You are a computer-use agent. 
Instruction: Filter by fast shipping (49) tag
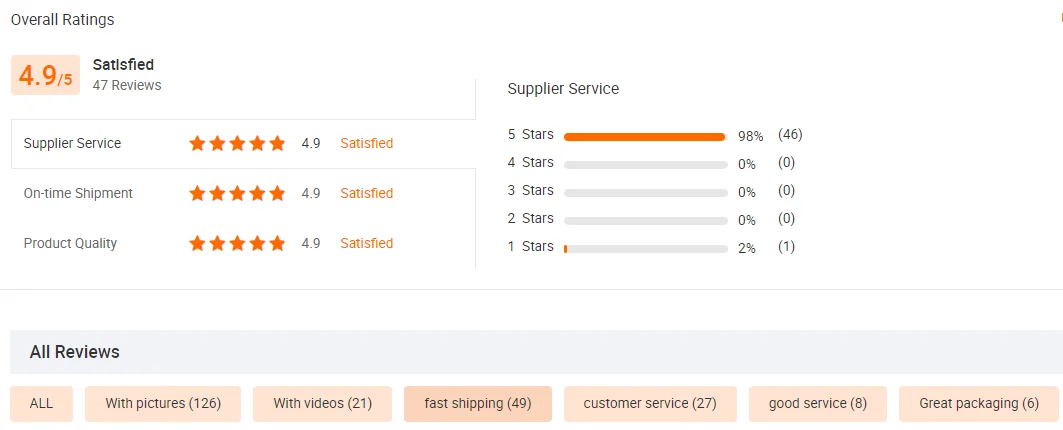[x=477, y=403]
